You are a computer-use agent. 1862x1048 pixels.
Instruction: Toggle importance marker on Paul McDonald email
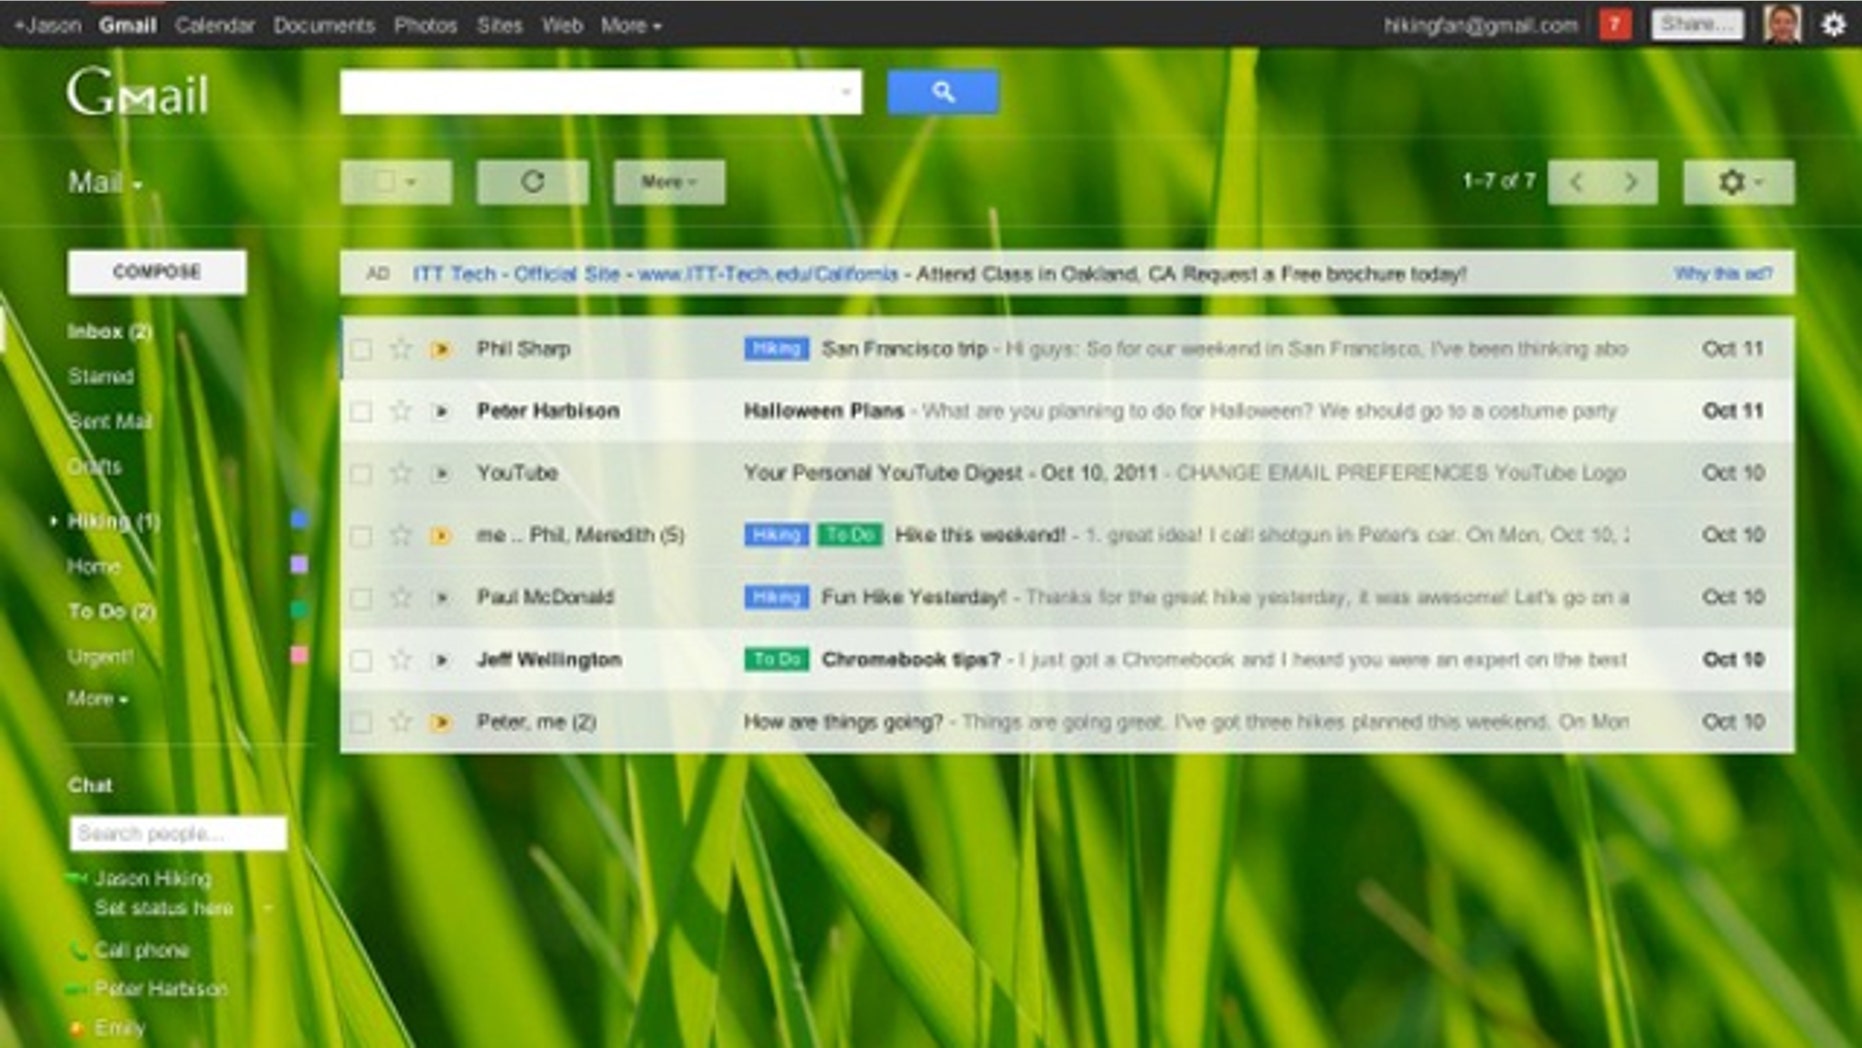pyautogui.click(x=440, y=597)
